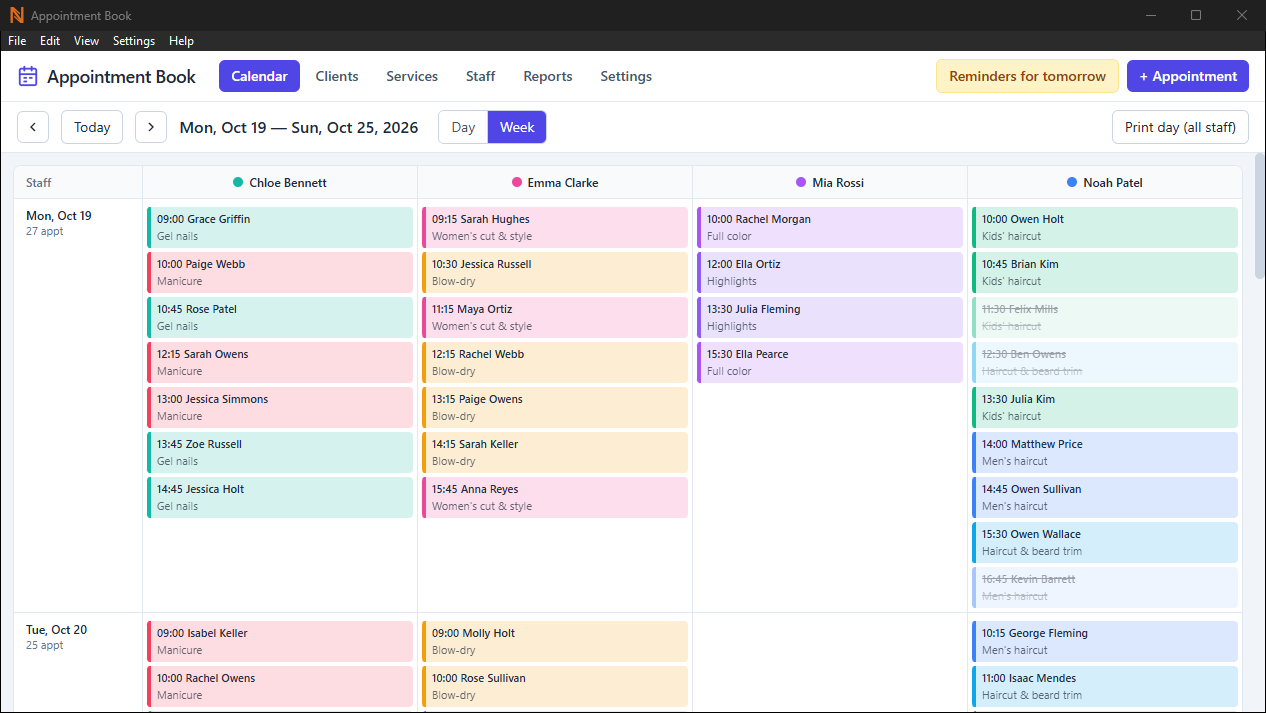Image resolution: width=1266 pixels, height=713 pixels.
Task: Open the 10:45 Rose Patel appointment
Action: coord(280,317)
